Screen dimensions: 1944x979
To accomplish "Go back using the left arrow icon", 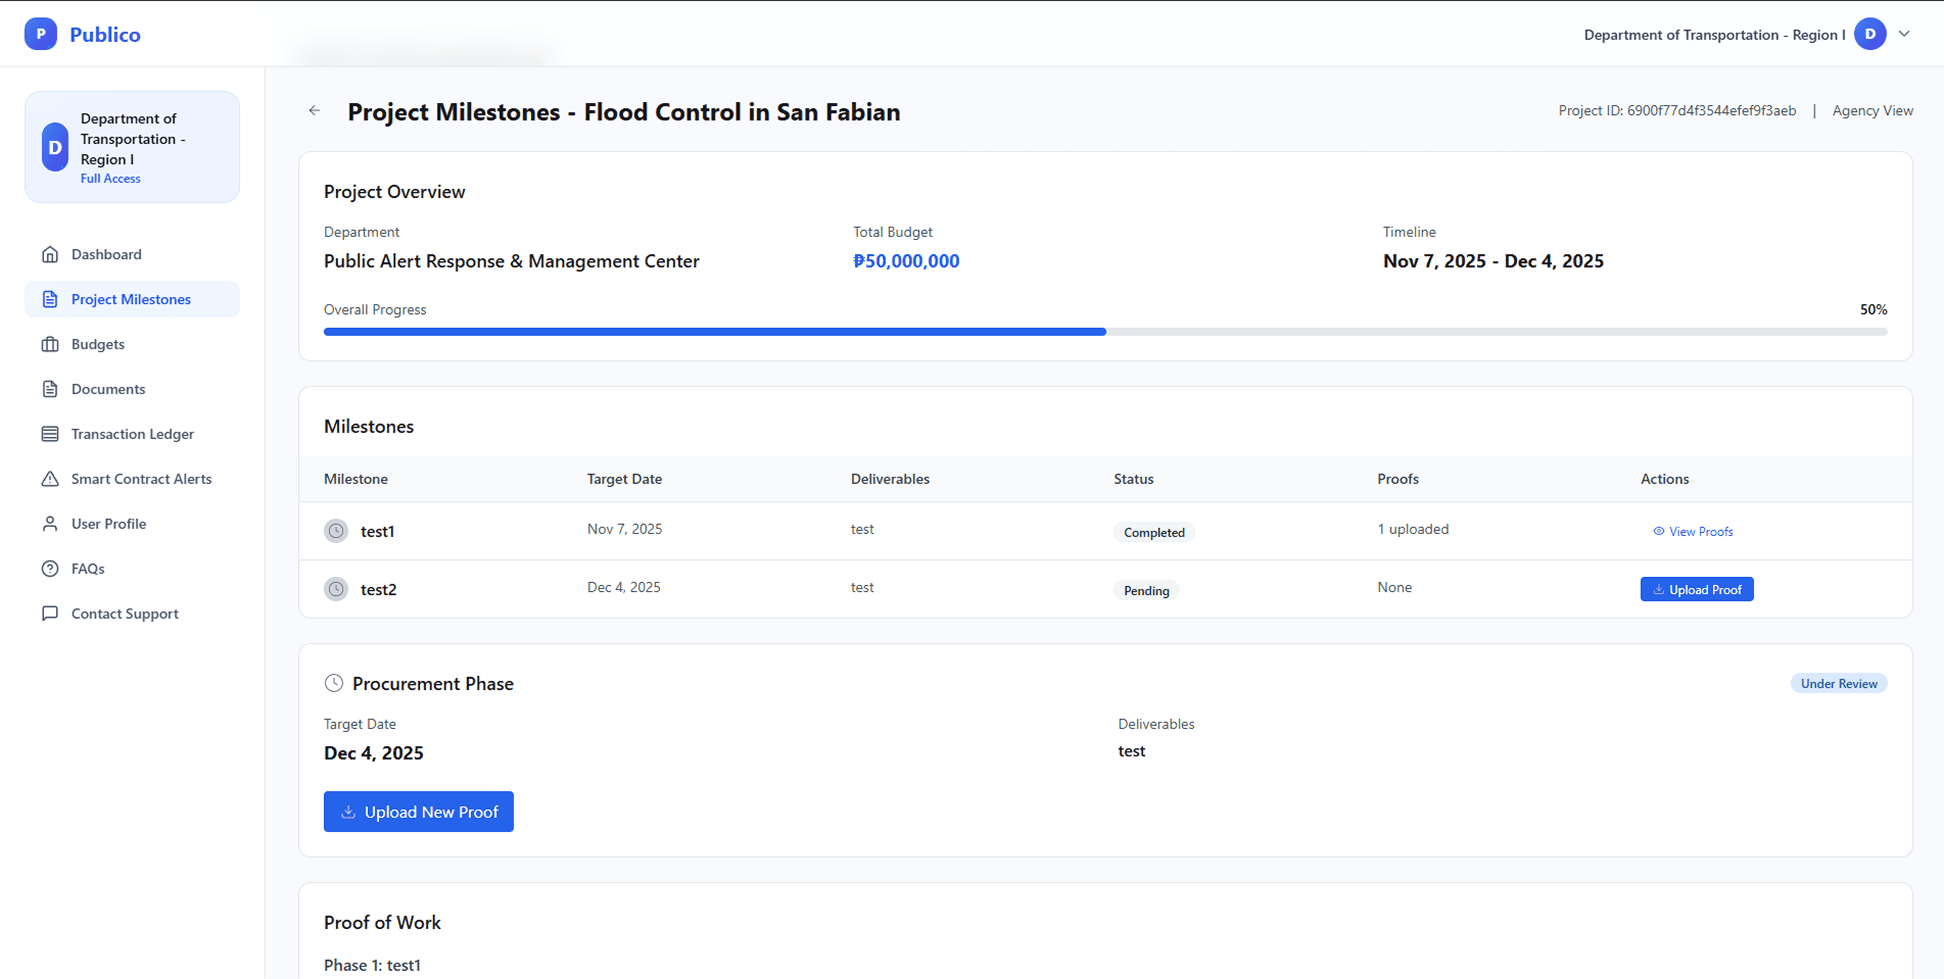I will tap(315, 111).
